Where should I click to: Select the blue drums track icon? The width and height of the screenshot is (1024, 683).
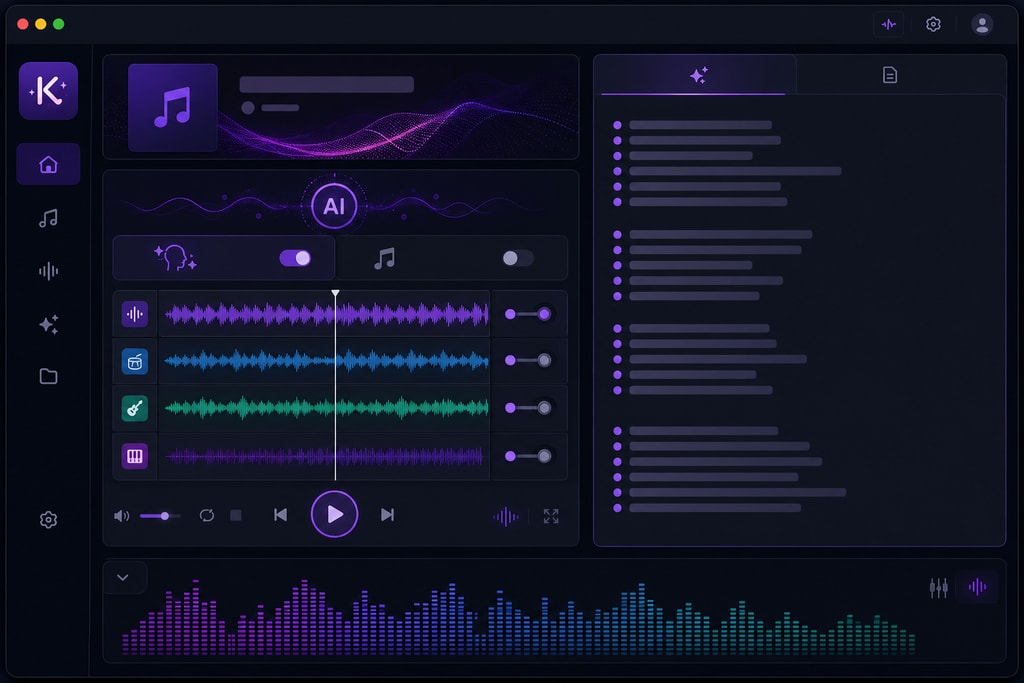tap(135, 362)
